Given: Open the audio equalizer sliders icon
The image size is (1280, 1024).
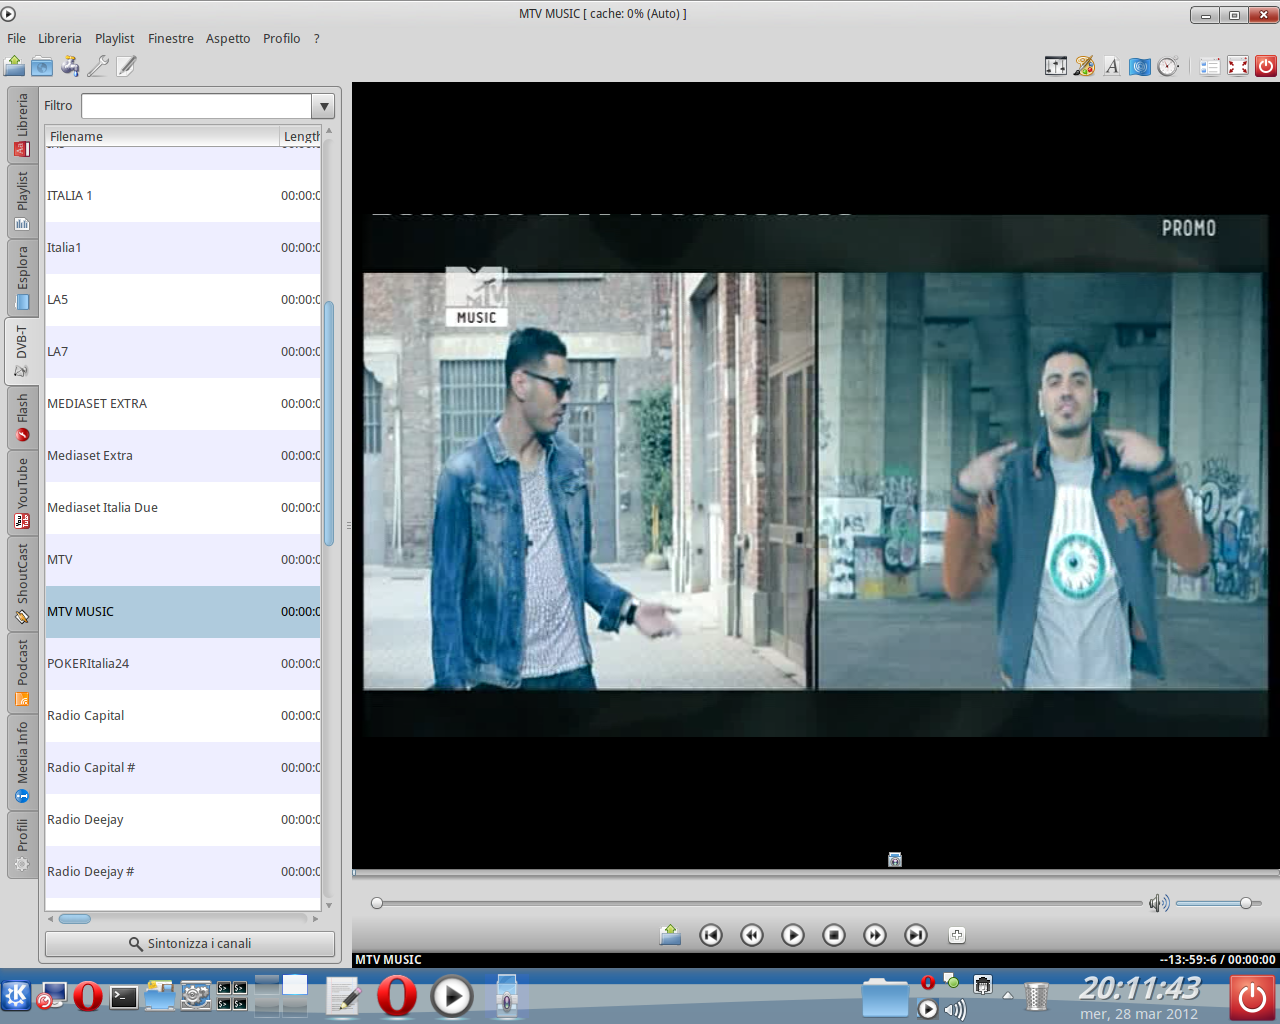Looking at the screenshot, I should (1056, 66).
